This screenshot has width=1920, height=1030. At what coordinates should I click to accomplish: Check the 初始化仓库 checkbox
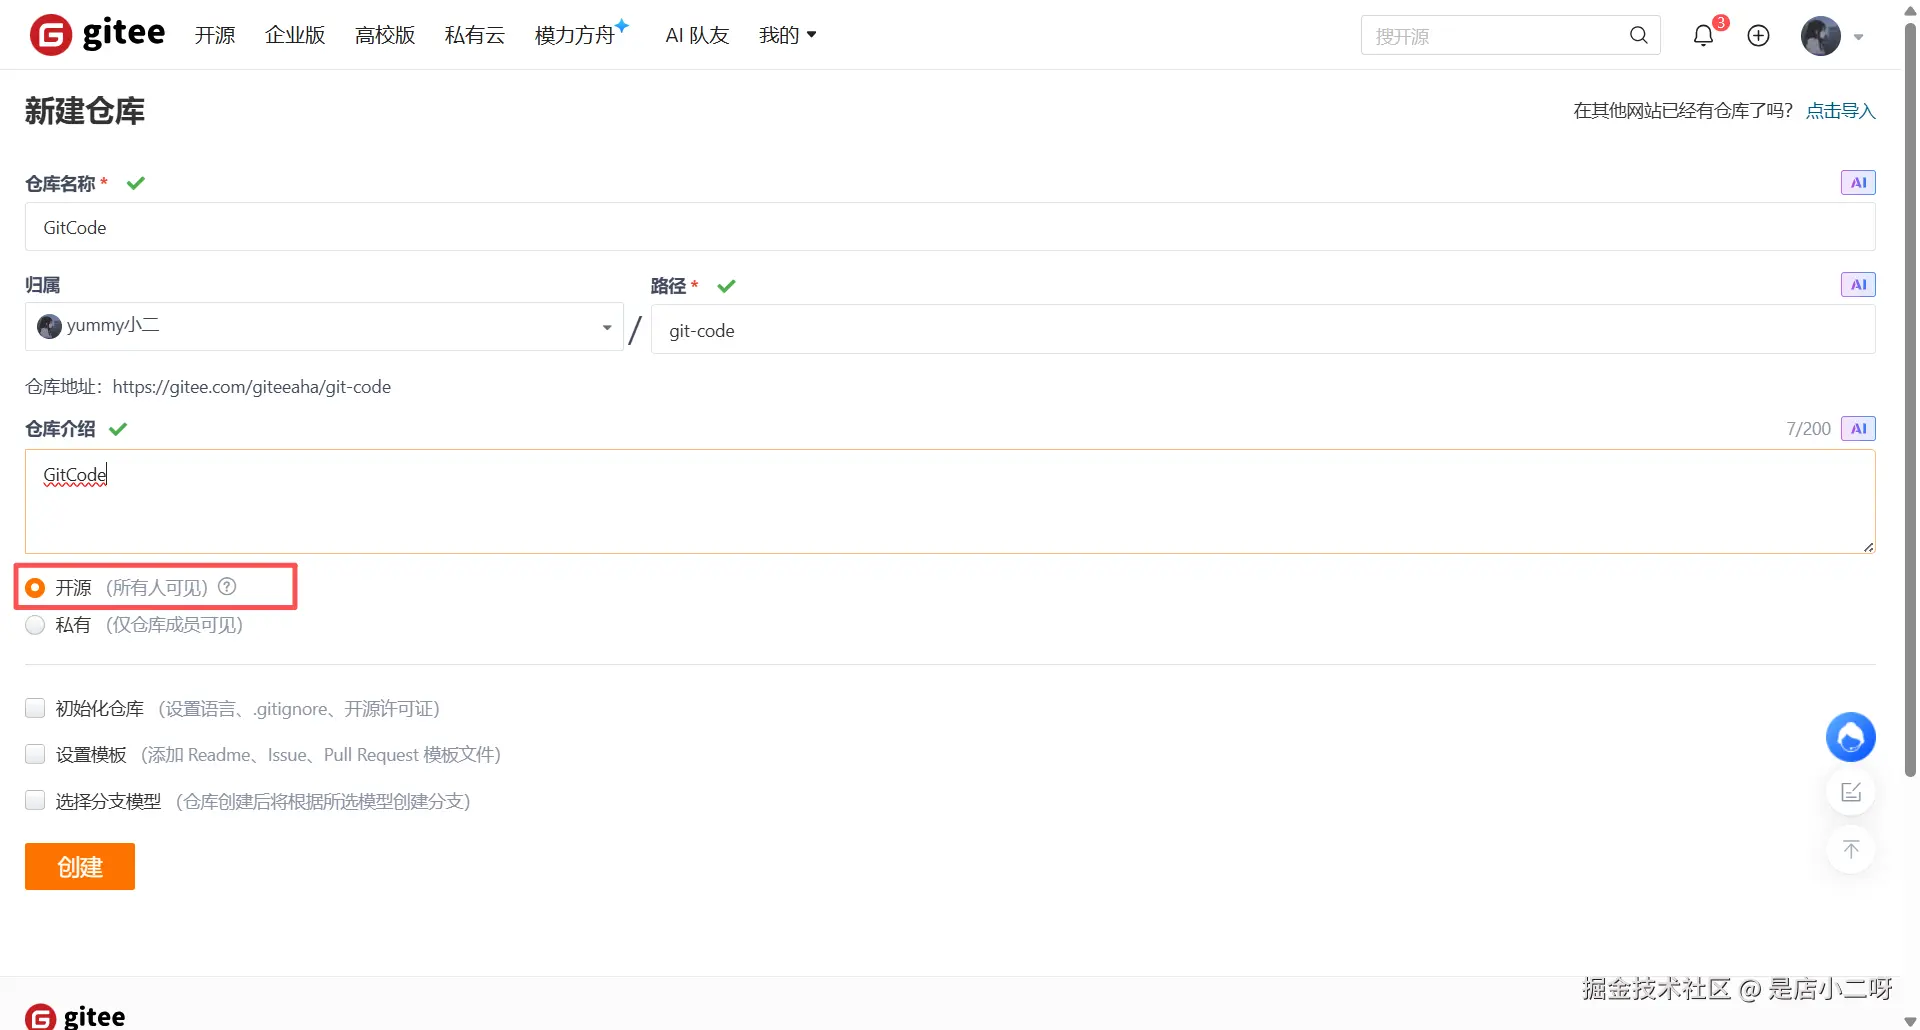click(35, 708)
